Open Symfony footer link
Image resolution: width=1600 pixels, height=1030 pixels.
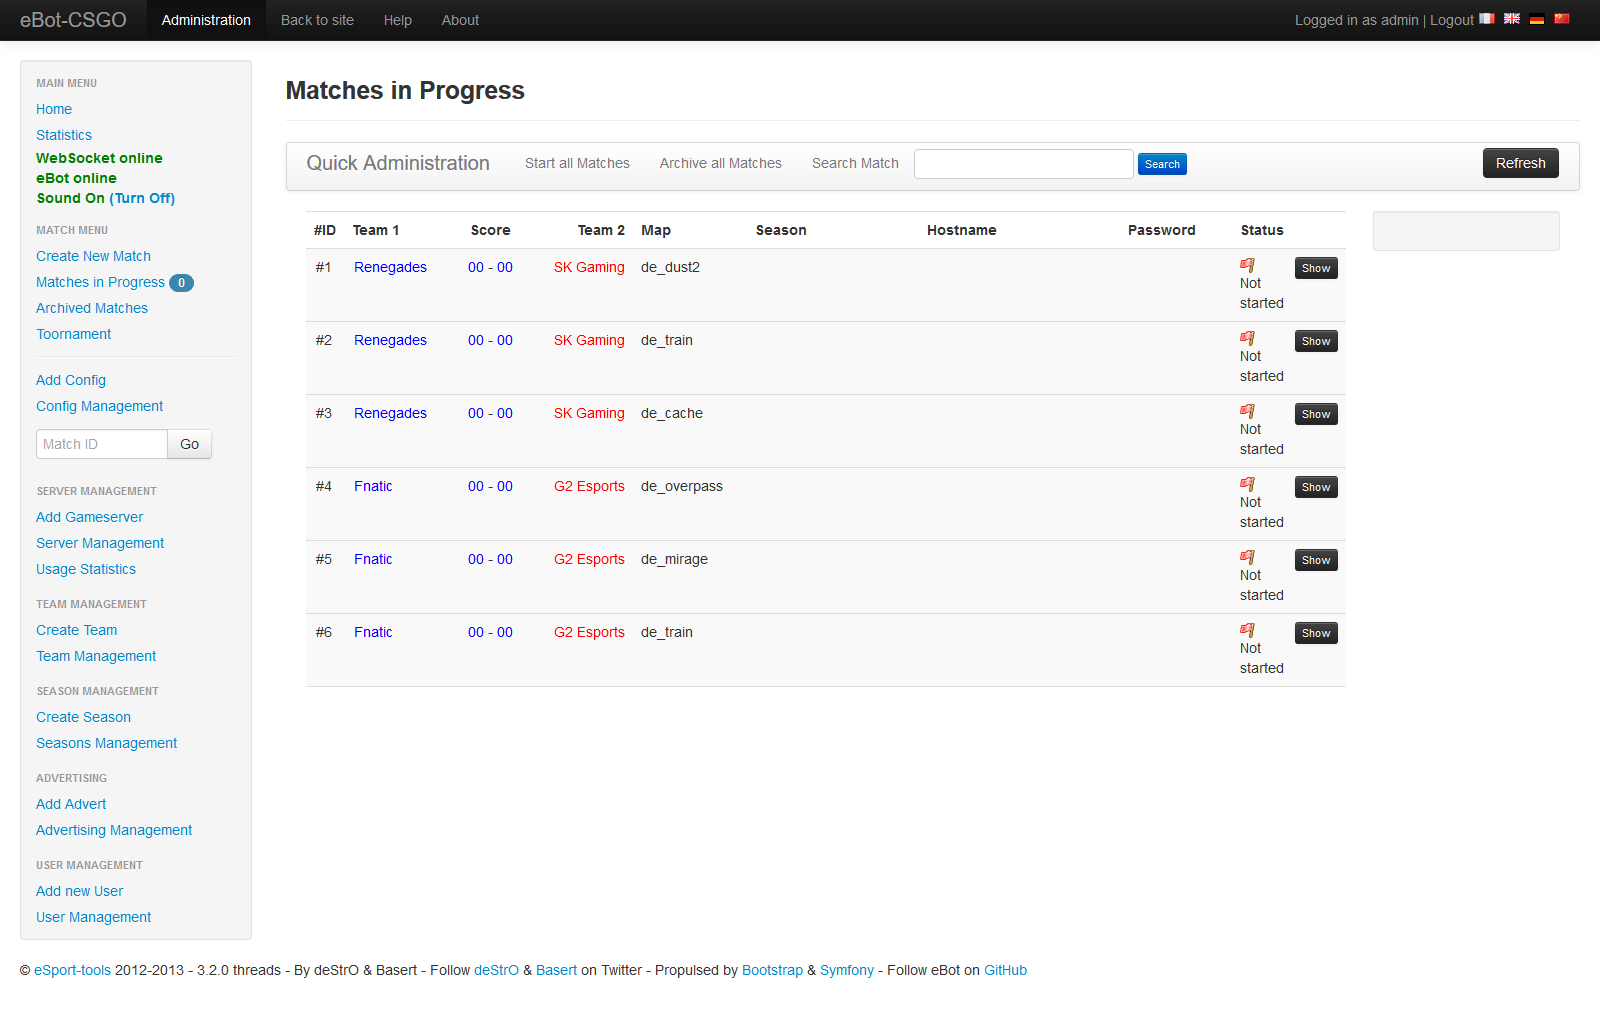point(847,970)
